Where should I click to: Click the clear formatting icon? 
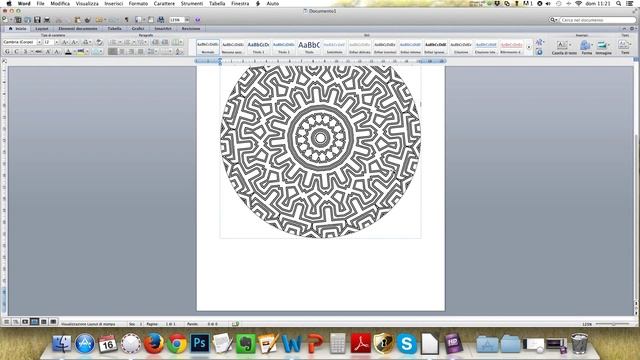100,42
